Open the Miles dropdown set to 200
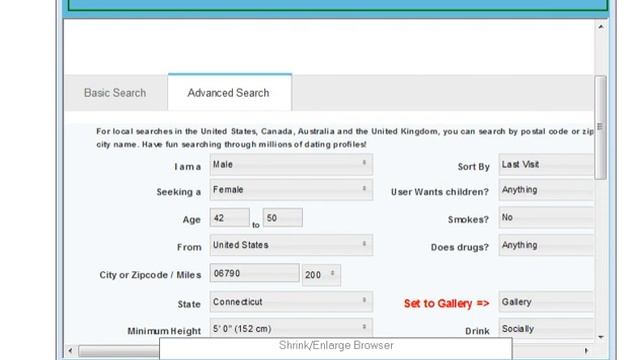Viewport: 640px width, 360px height. pos(321,275)
